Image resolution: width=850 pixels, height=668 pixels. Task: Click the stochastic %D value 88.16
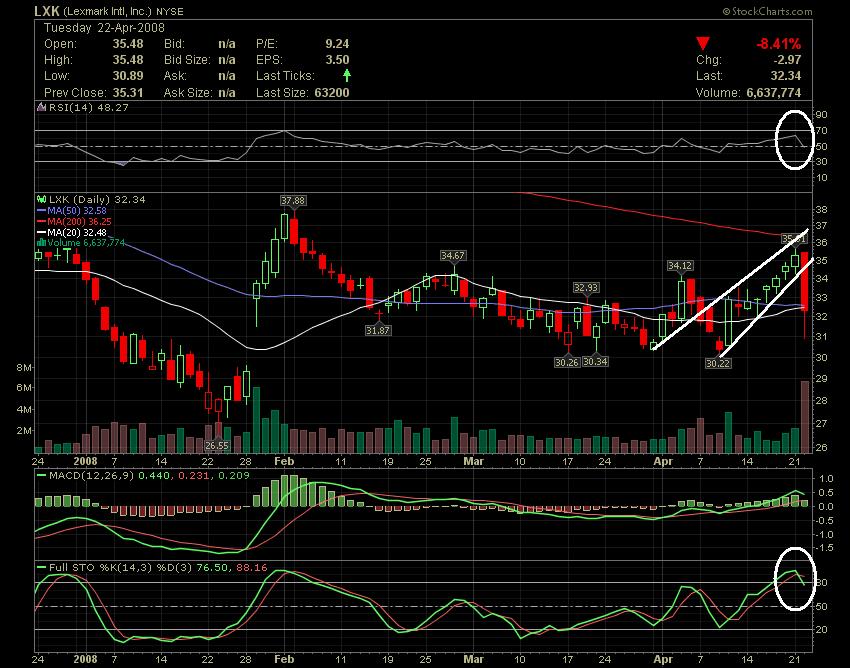(x=252, y=568)
